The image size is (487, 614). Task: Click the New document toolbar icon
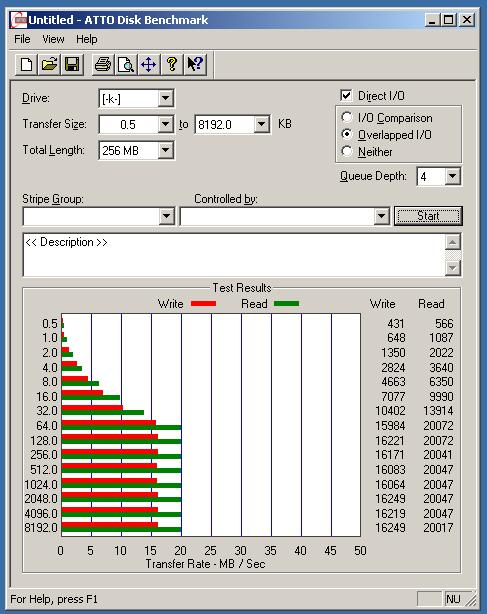coord(26,64)
